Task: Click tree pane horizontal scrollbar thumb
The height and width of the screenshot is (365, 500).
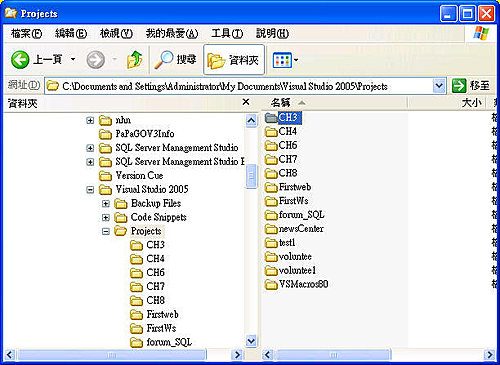Action: [111, 355]
